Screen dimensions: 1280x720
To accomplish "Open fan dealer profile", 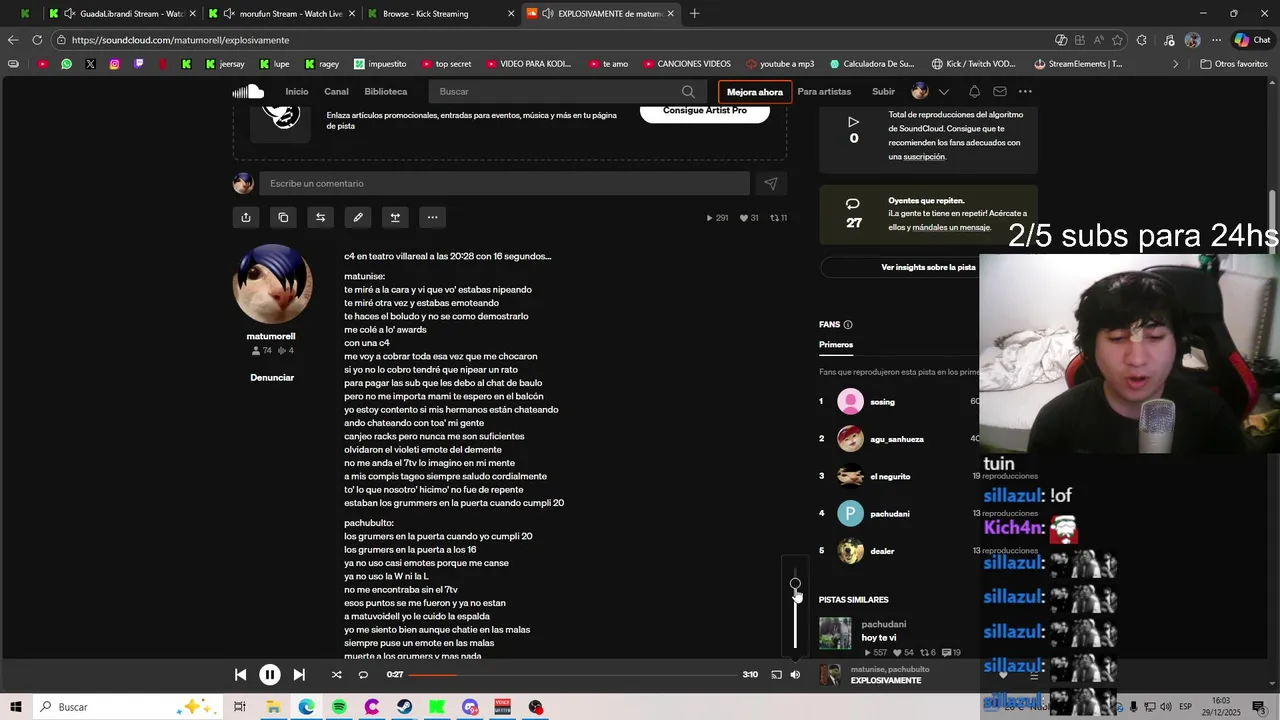I will pyautogui.click(x=882, y=551).
